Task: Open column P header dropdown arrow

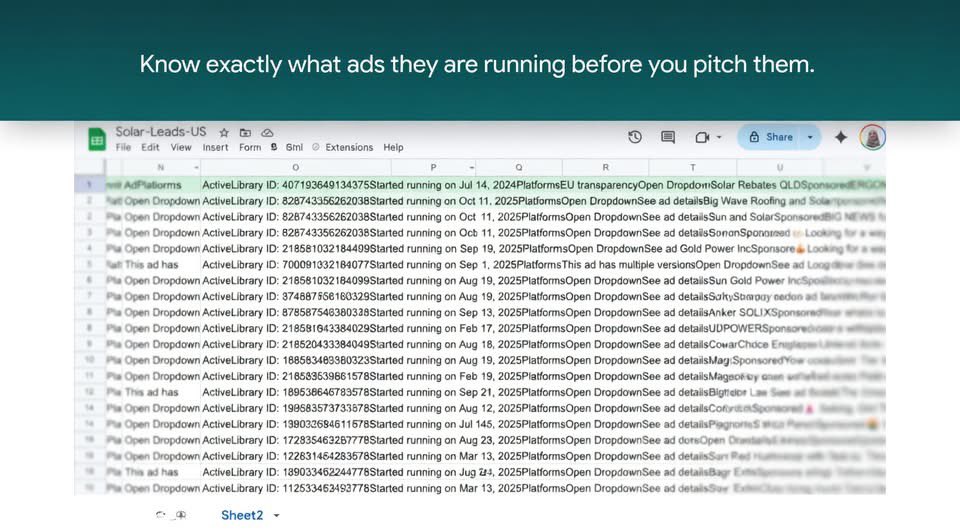Action: tap(471, 167)
